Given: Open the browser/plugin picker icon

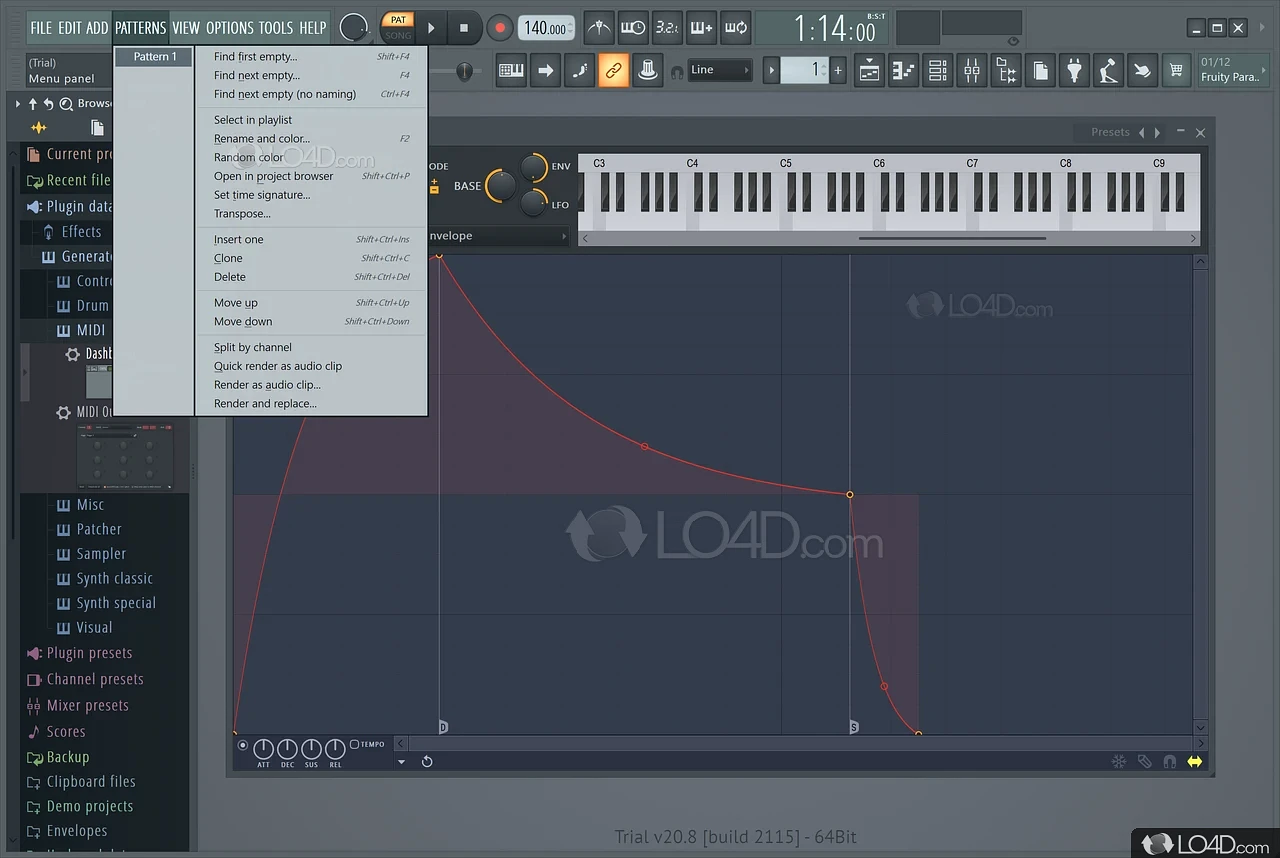Looking at the screenshot, I should coord(1006,70).
